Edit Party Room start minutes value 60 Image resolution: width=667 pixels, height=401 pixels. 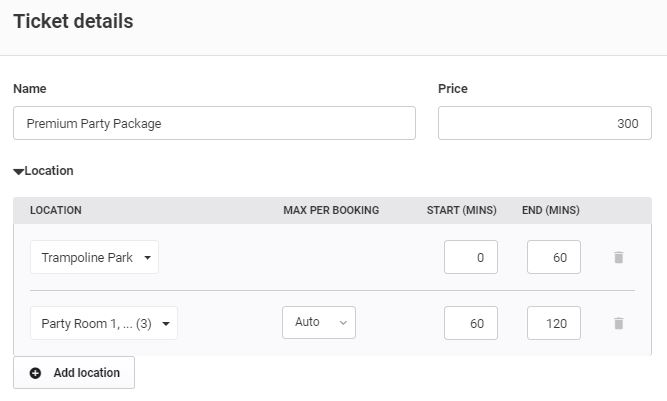pyautogui.click(x=471, y=323)
